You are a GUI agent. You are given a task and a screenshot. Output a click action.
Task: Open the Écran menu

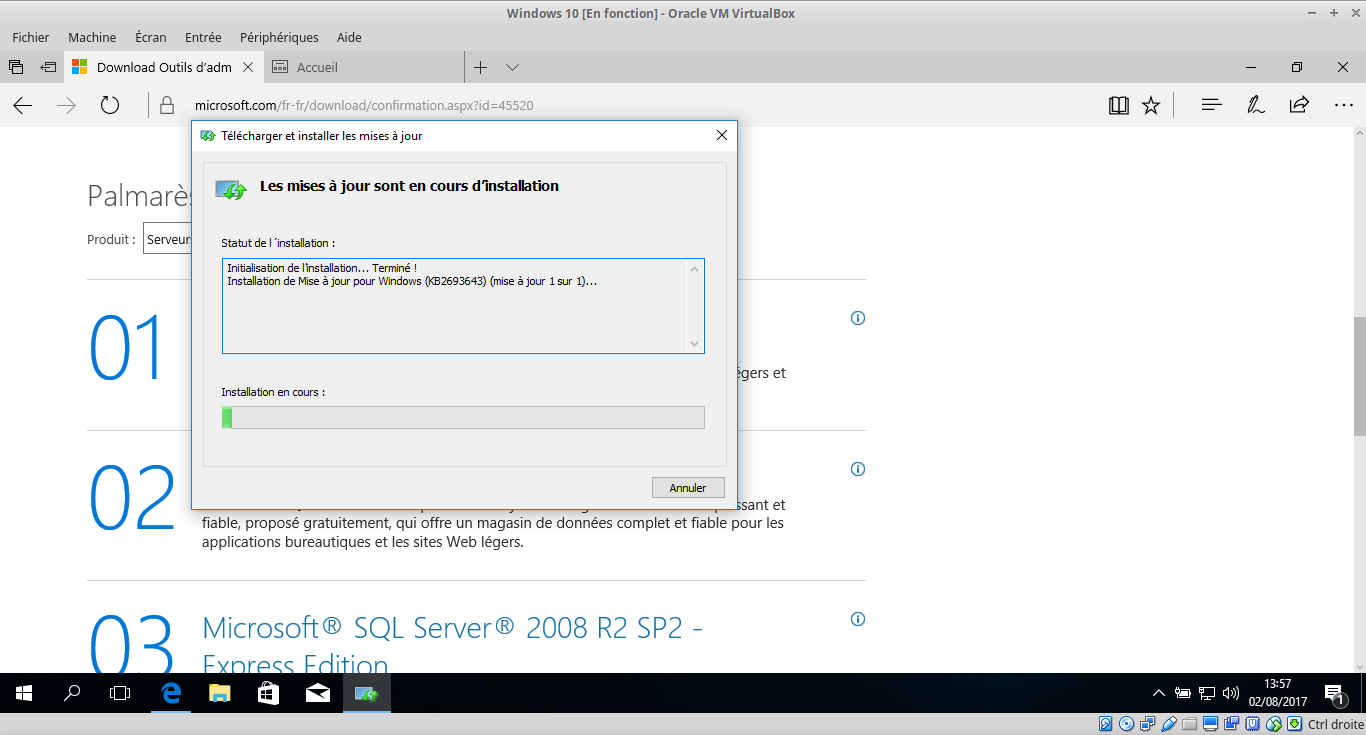coord(151,37)
